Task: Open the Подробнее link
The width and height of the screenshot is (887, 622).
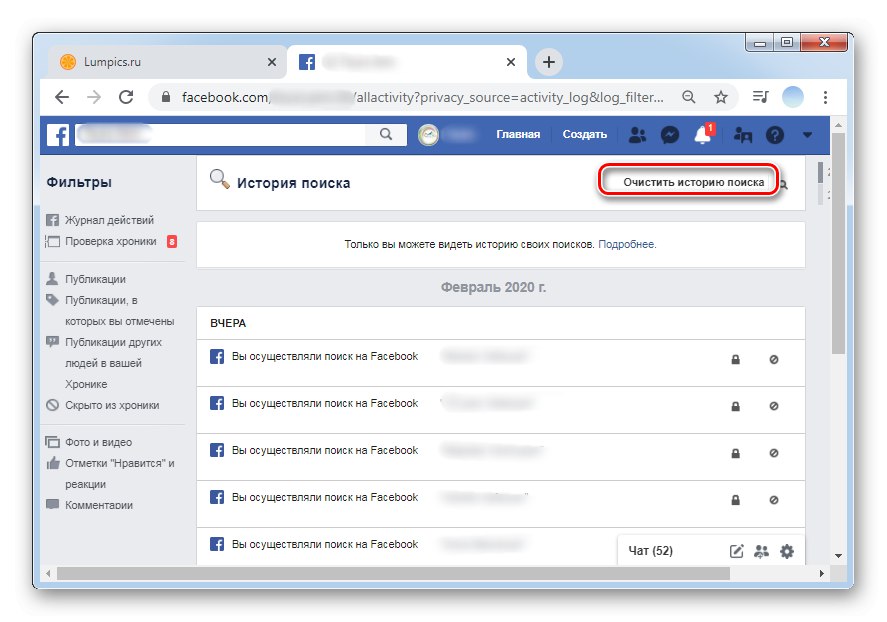Action: click(x=627, y=244)
